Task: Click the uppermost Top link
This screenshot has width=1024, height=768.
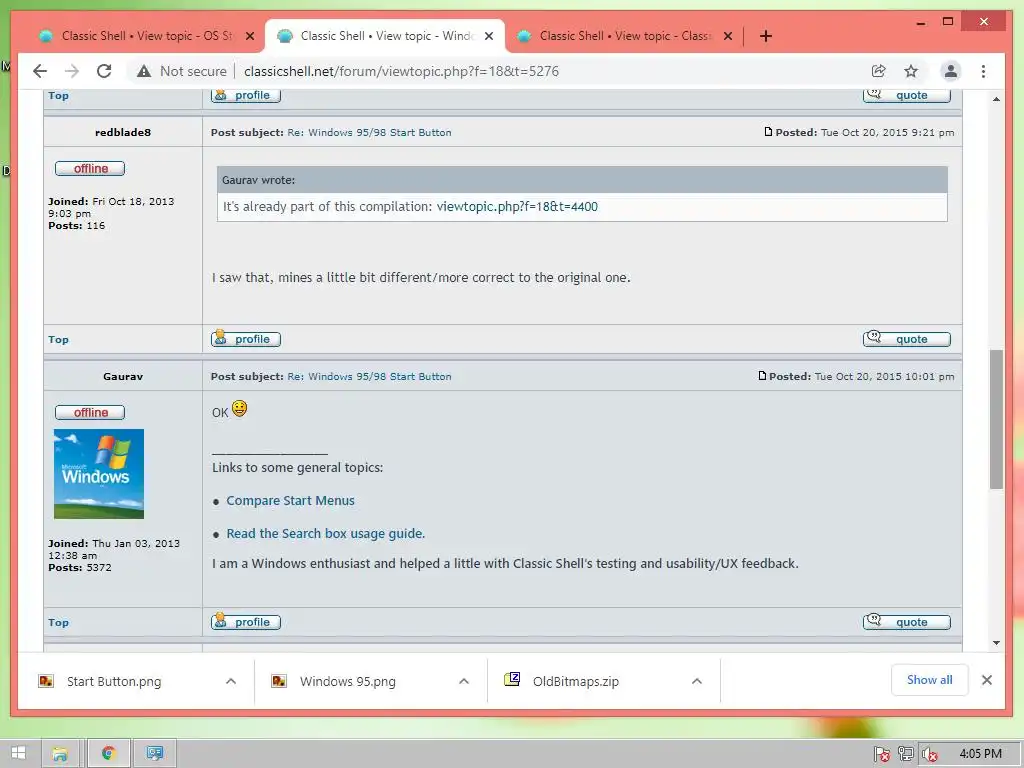Action: 58,95
